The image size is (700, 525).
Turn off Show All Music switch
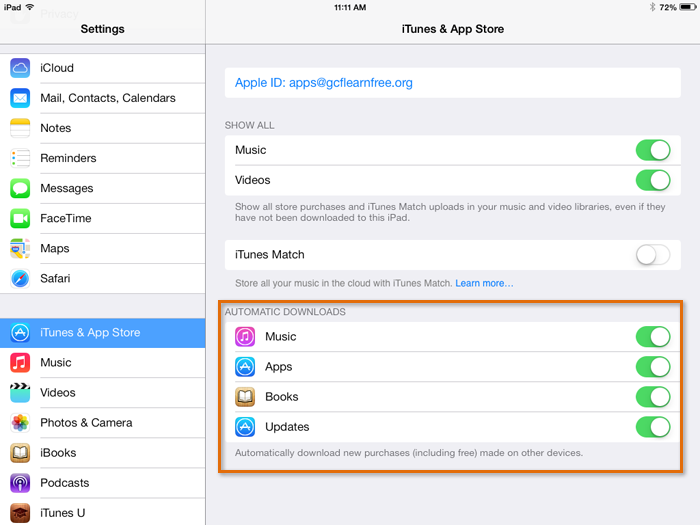tap(653, 150)
